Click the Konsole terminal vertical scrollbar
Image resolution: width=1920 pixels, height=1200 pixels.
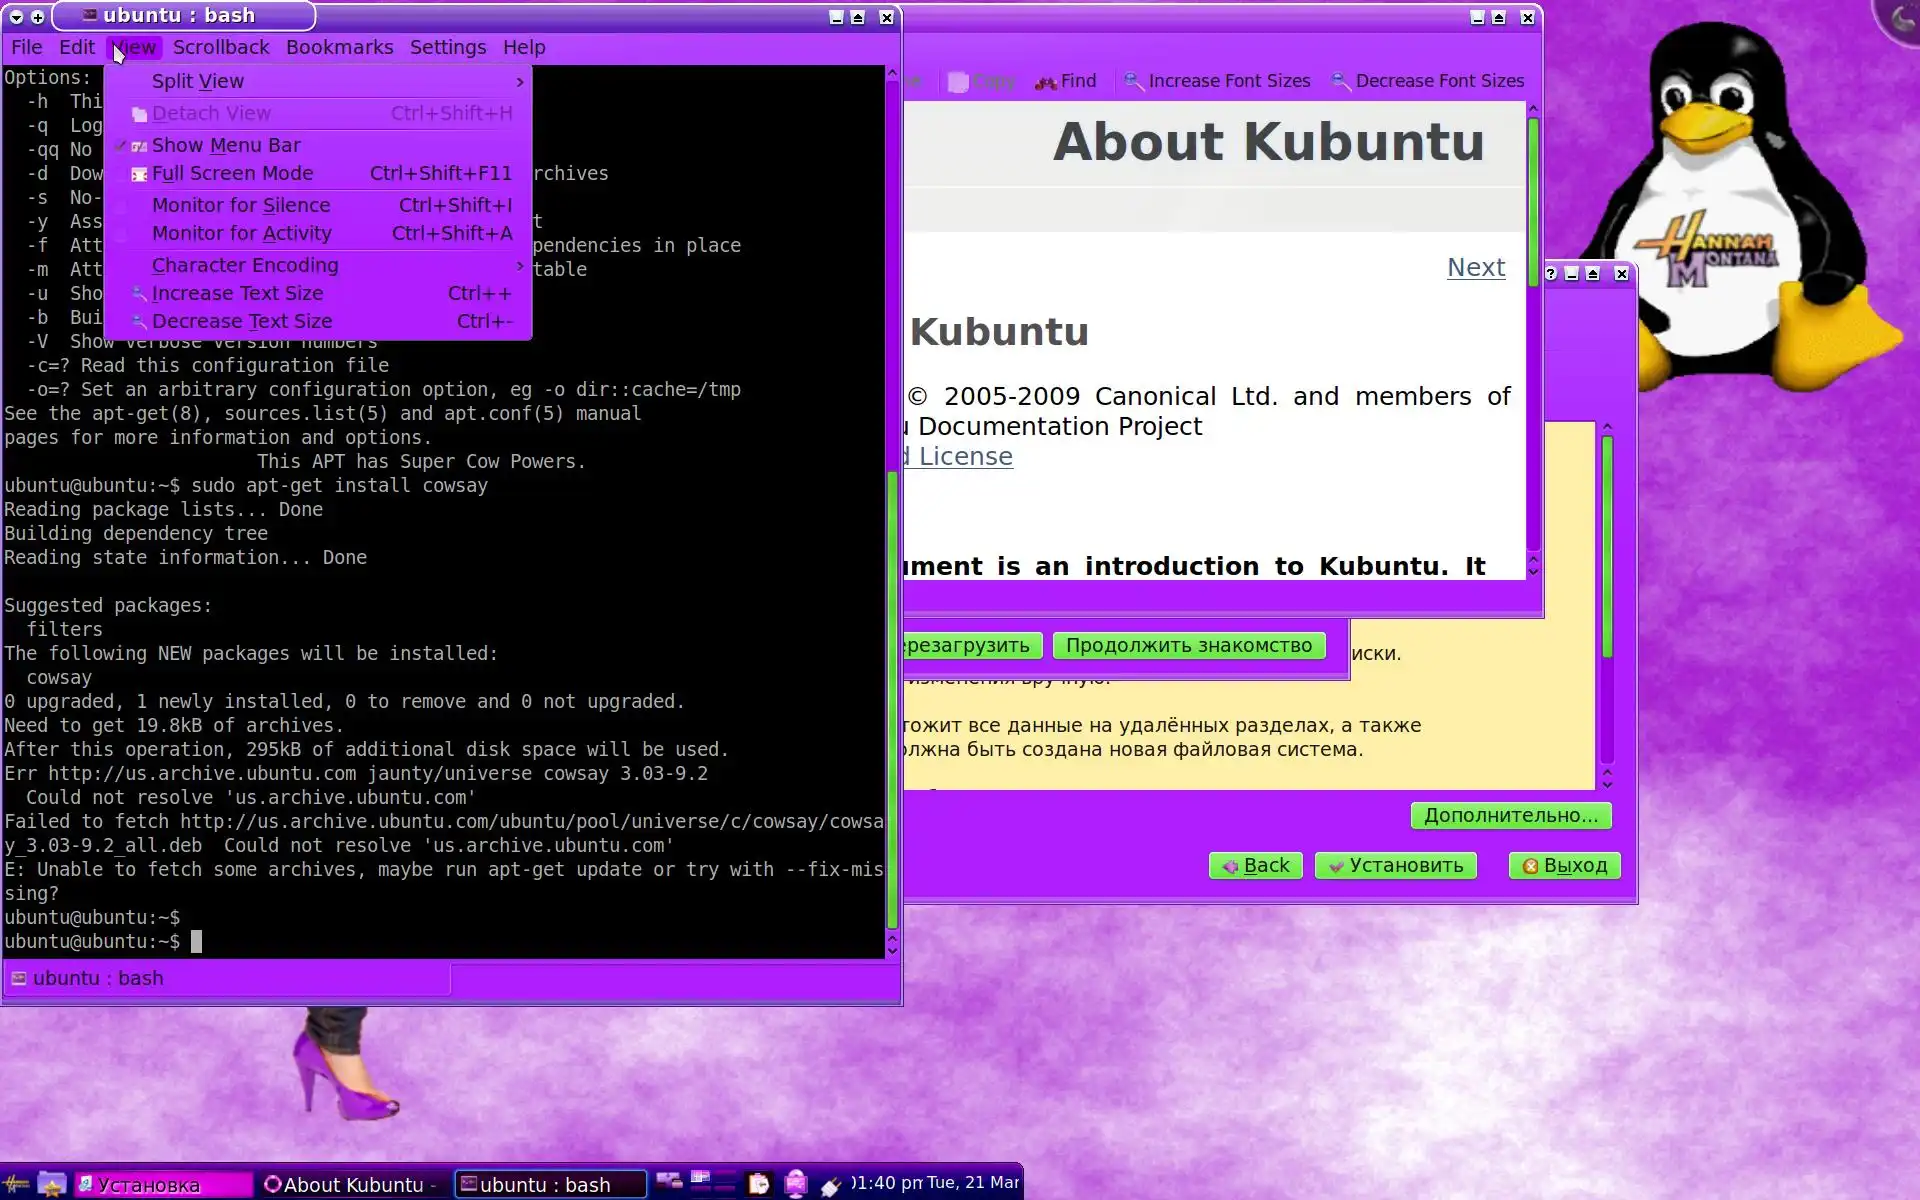892,700
